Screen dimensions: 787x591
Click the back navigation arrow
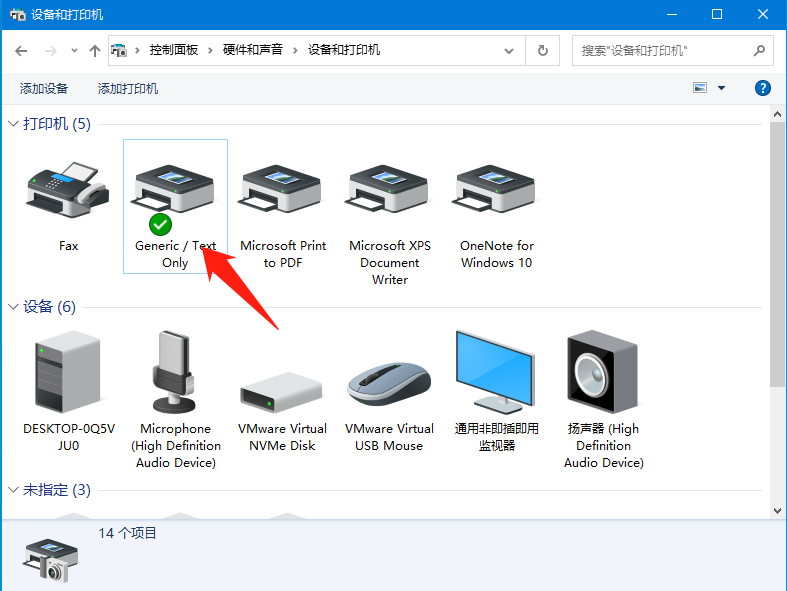21,51
